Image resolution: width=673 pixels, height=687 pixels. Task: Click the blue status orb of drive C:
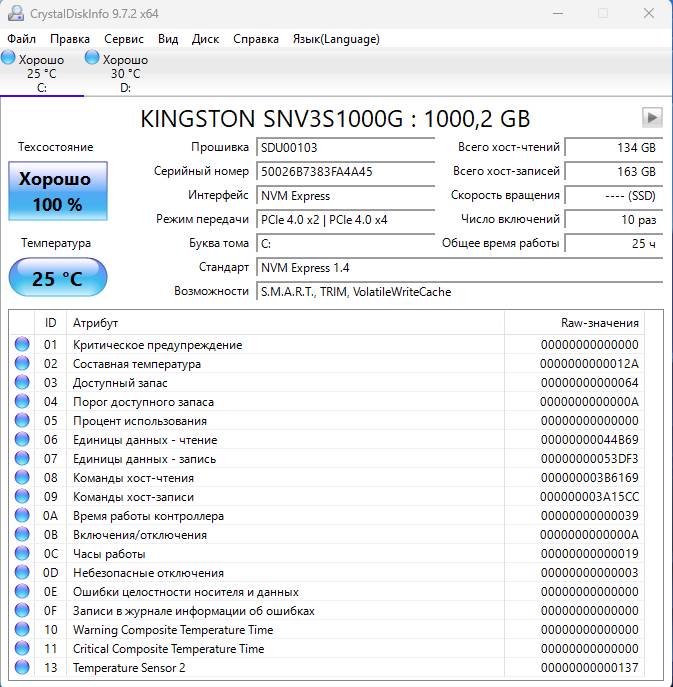[x=9, y=59]
